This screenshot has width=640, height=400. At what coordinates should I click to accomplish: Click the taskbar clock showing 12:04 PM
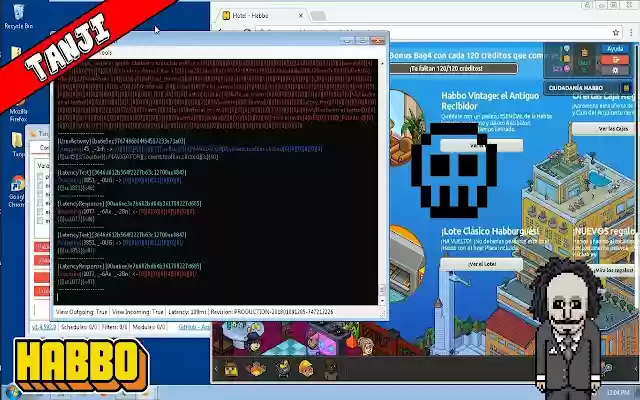click(617, 393)
